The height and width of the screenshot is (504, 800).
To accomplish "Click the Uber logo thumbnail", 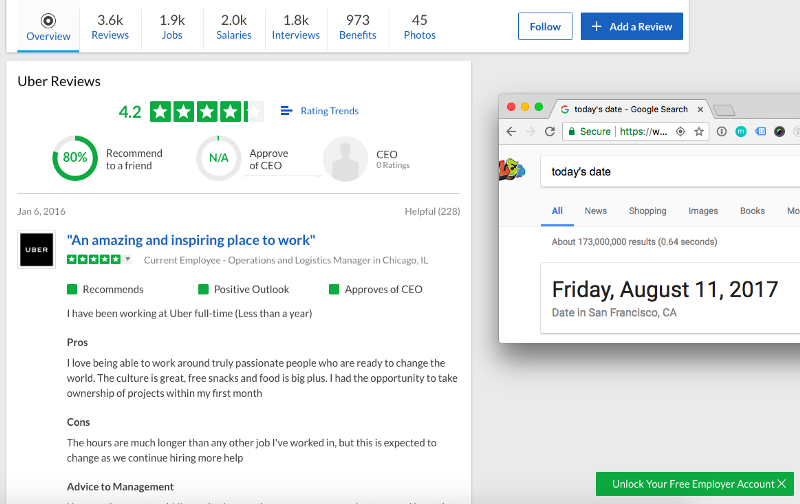I will coord(36,250).
